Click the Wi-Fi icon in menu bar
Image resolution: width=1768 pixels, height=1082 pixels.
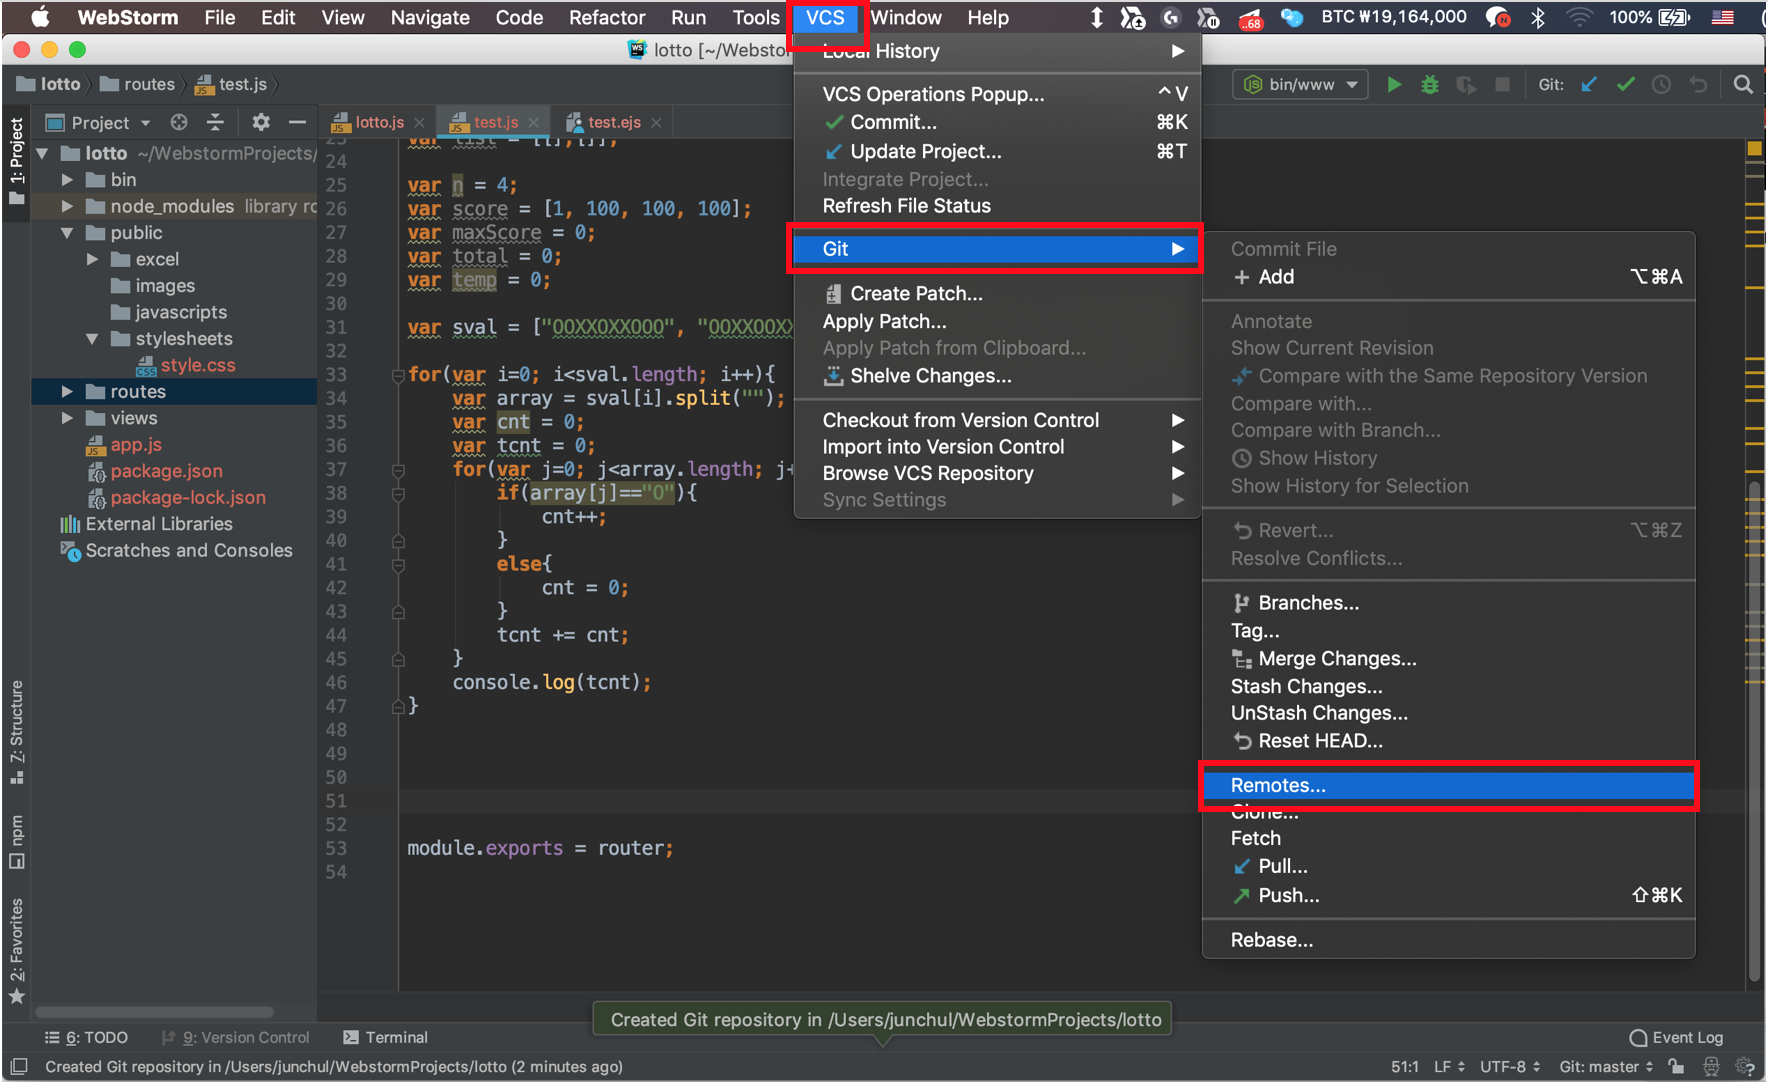[x=1578, y=17]
